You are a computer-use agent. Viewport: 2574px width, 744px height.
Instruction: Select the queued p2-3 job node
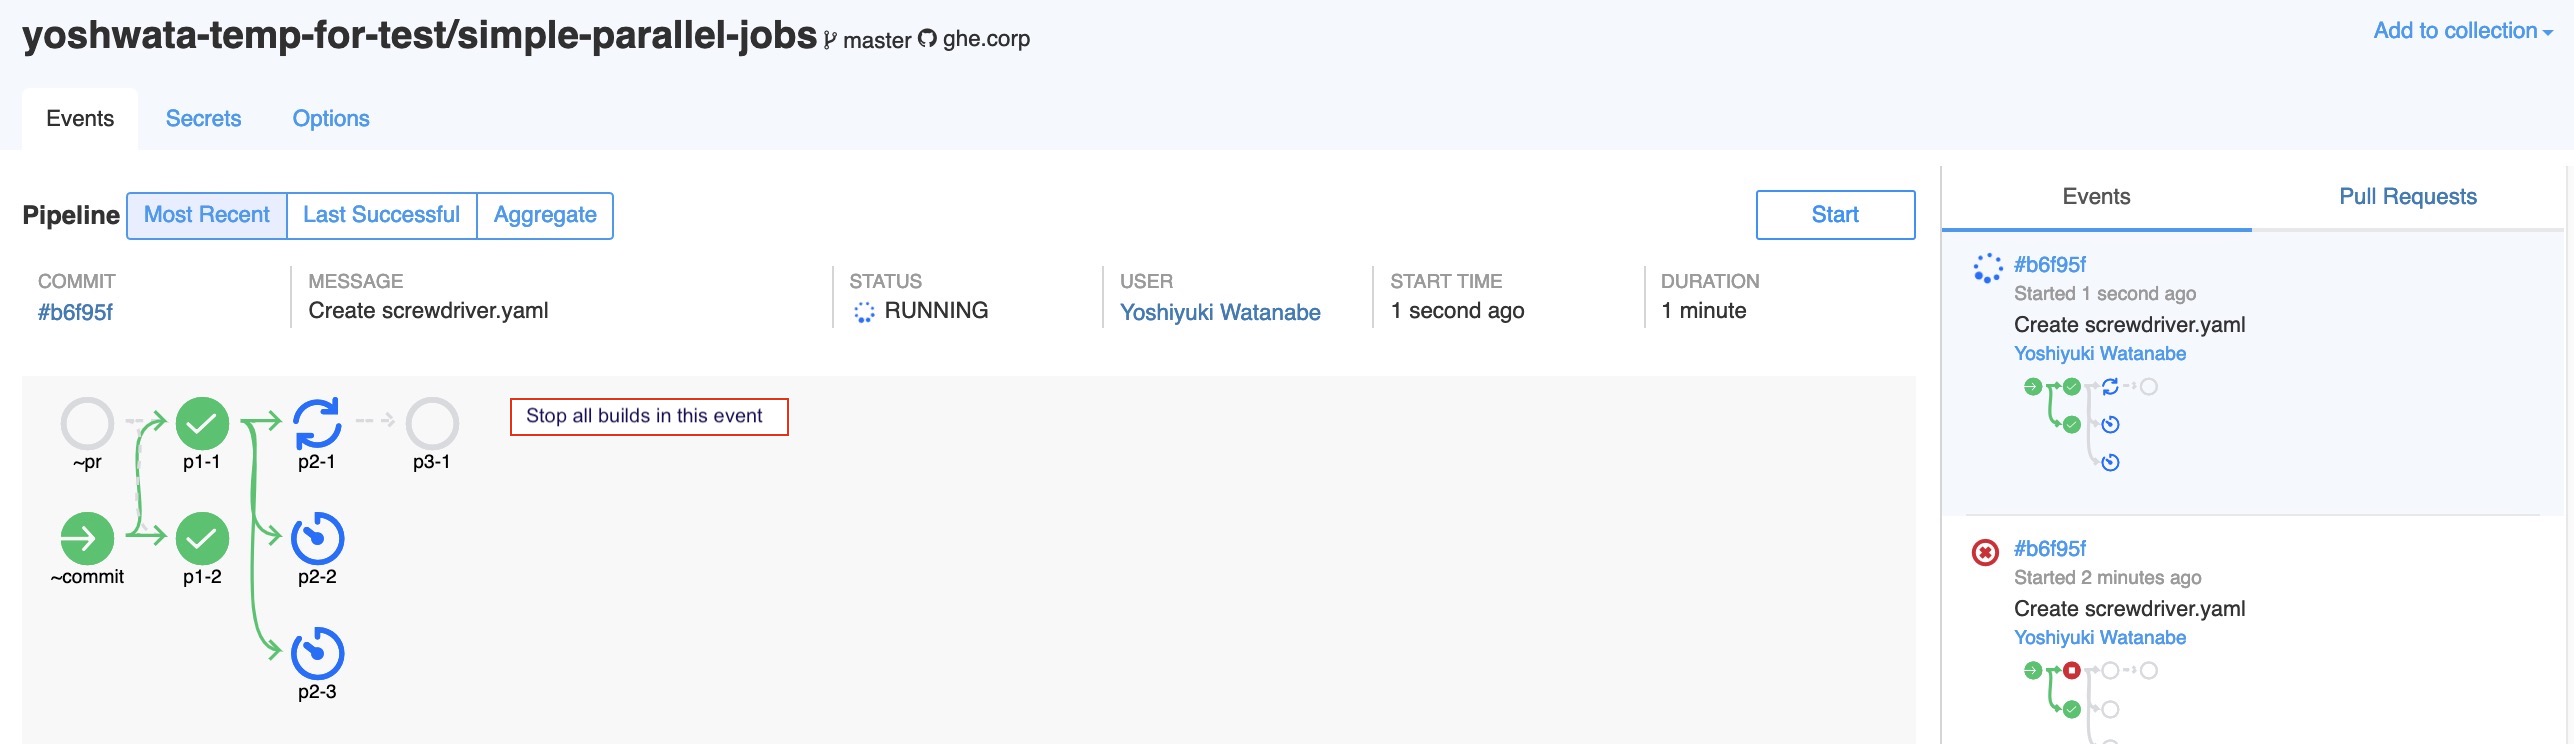tap(317, 653)
